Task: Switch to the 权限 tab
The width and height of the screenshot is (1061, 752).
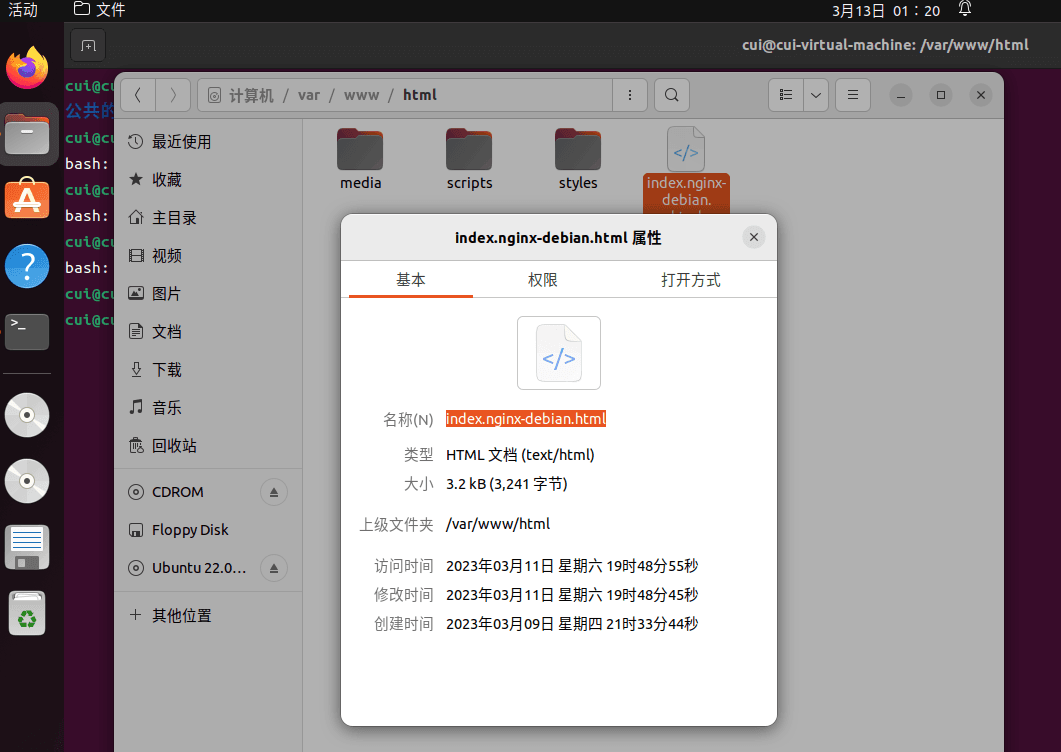Action: (543, 280)
